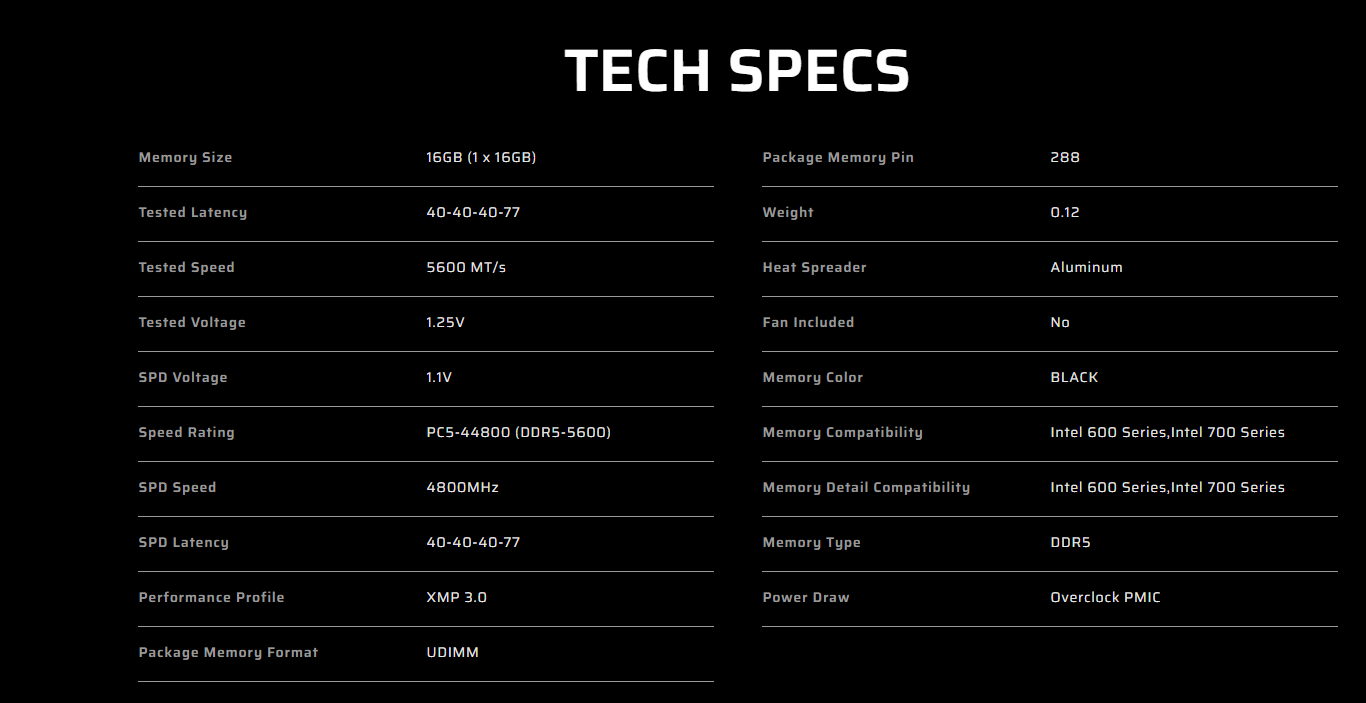Click the SPD Voltage label
1366x703 pixels.
coord(183,377)
